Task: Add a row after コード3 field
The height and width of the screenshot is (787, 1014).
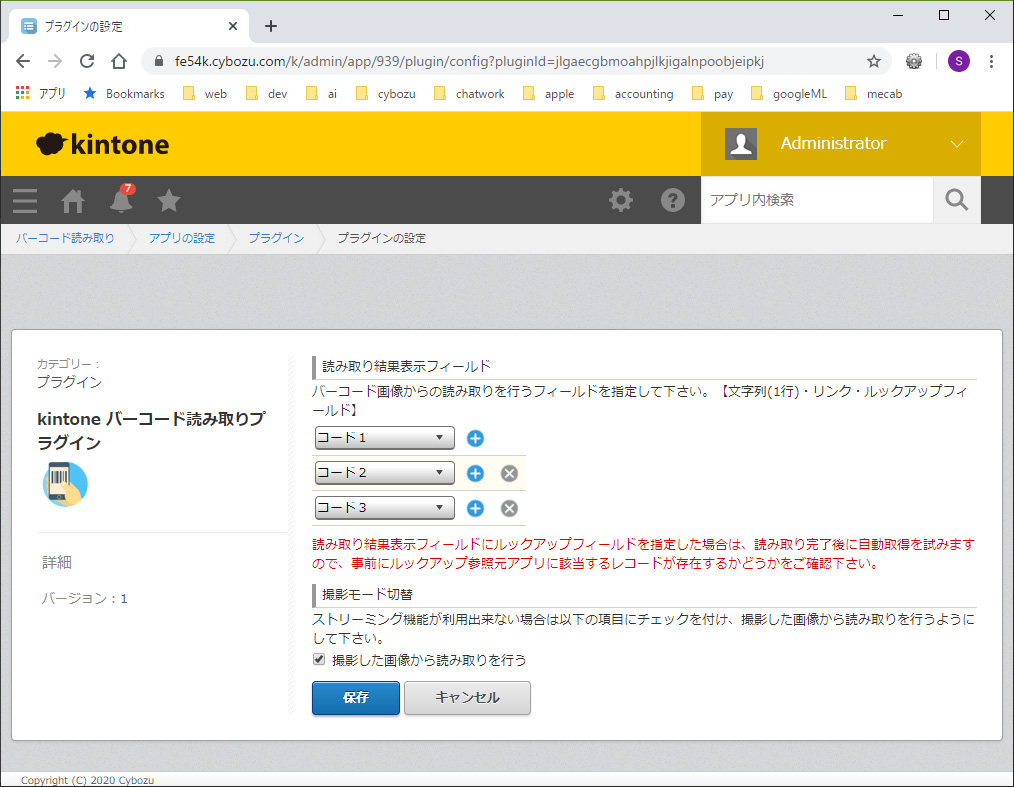Action: click(475, 508)
